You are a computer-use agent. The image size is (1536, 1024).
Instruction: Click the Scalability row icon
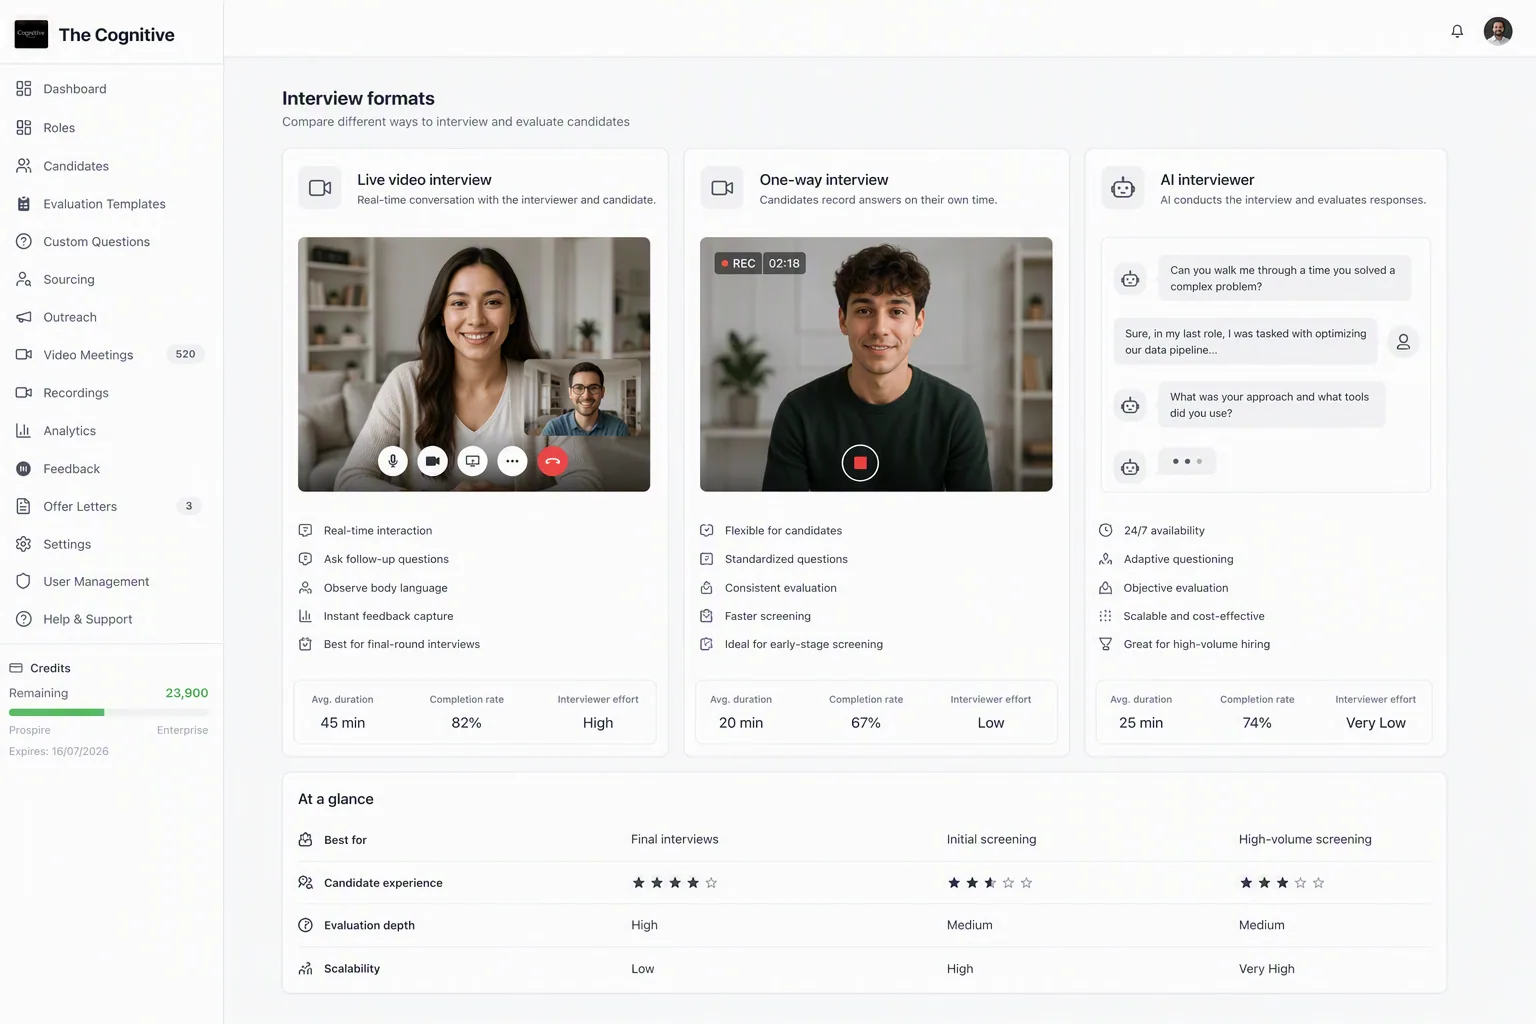point(306,969)
